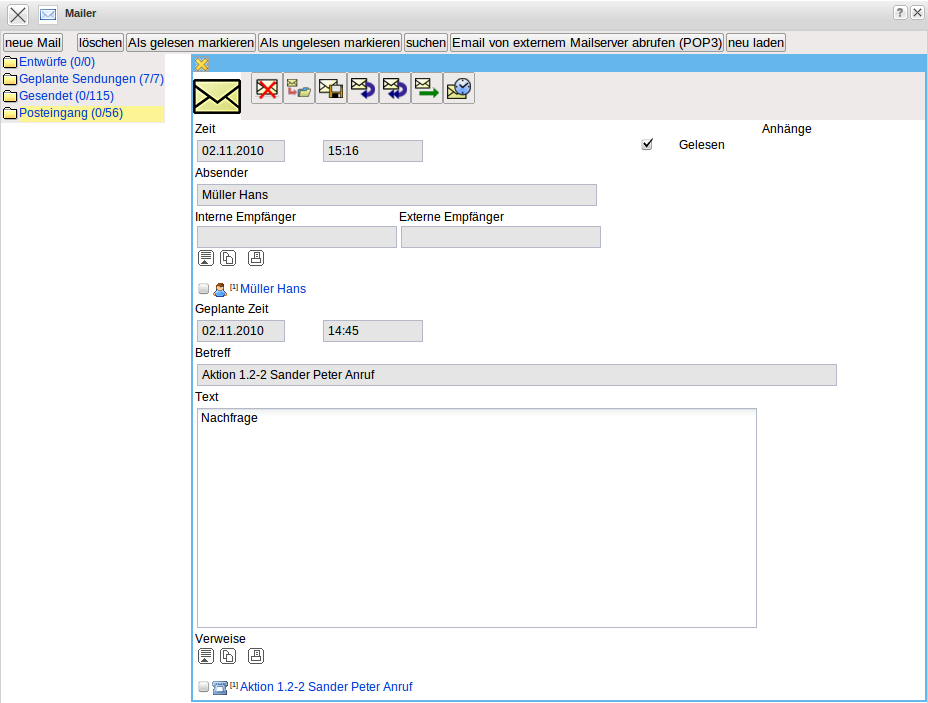Click into the Betreff subject field

(x=516, y=375)
